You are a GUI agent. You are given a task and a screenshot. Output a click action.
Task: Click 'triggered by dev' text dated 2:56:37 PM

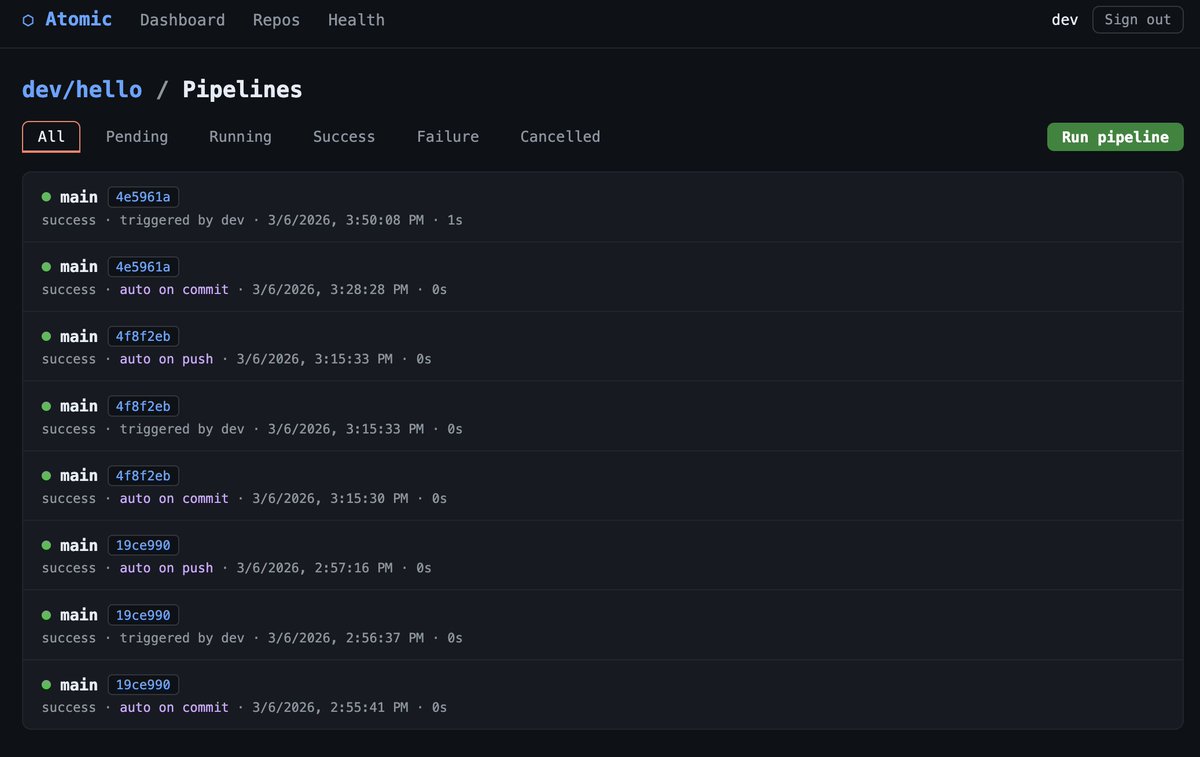coord(182,638)
